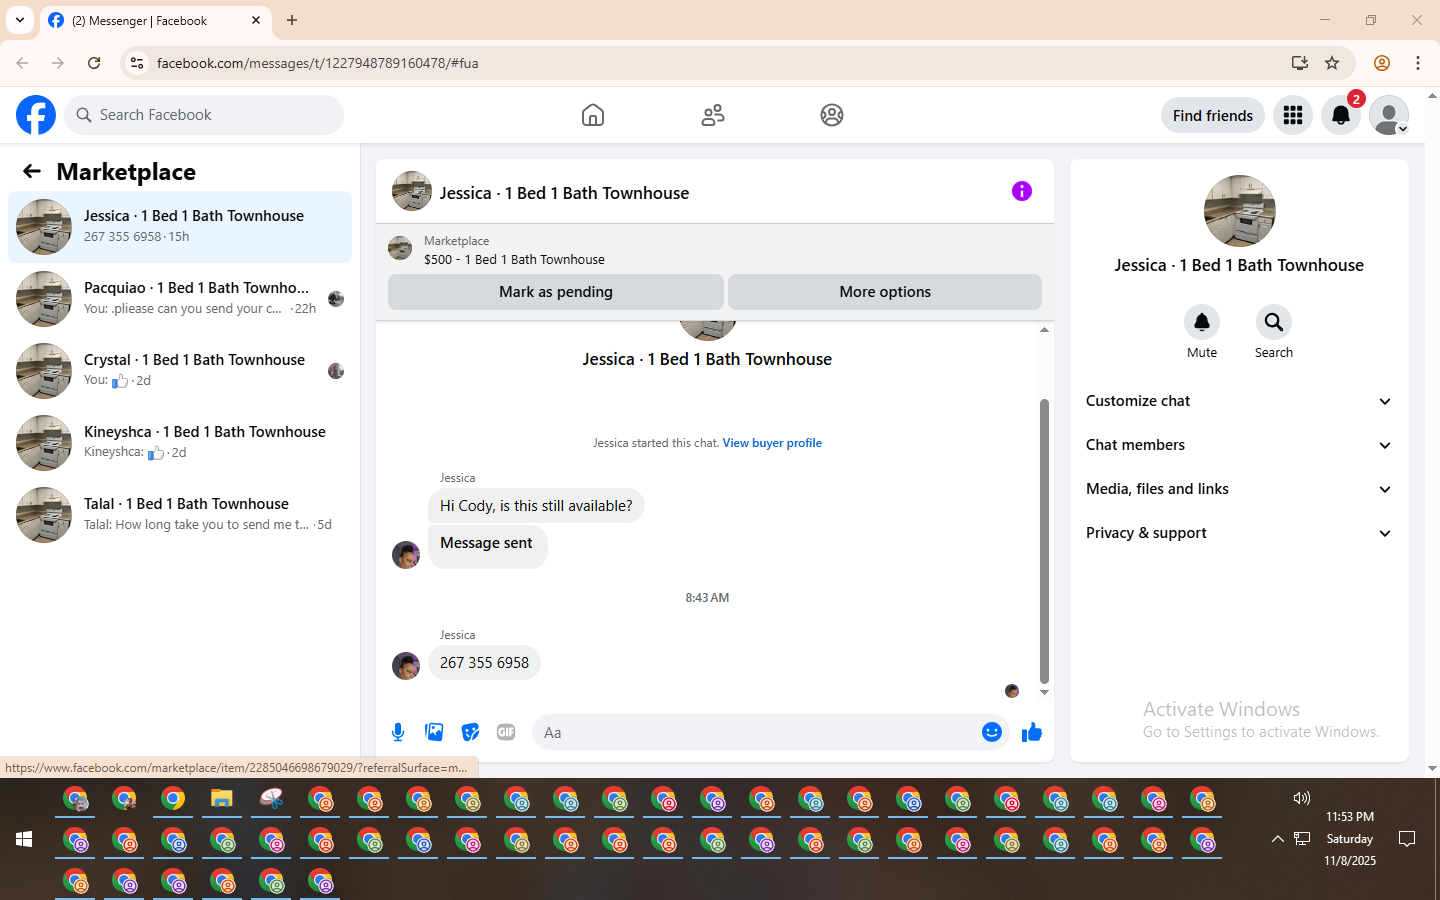
Task: Open the Windows notification center
Action: coord(1407,839)
